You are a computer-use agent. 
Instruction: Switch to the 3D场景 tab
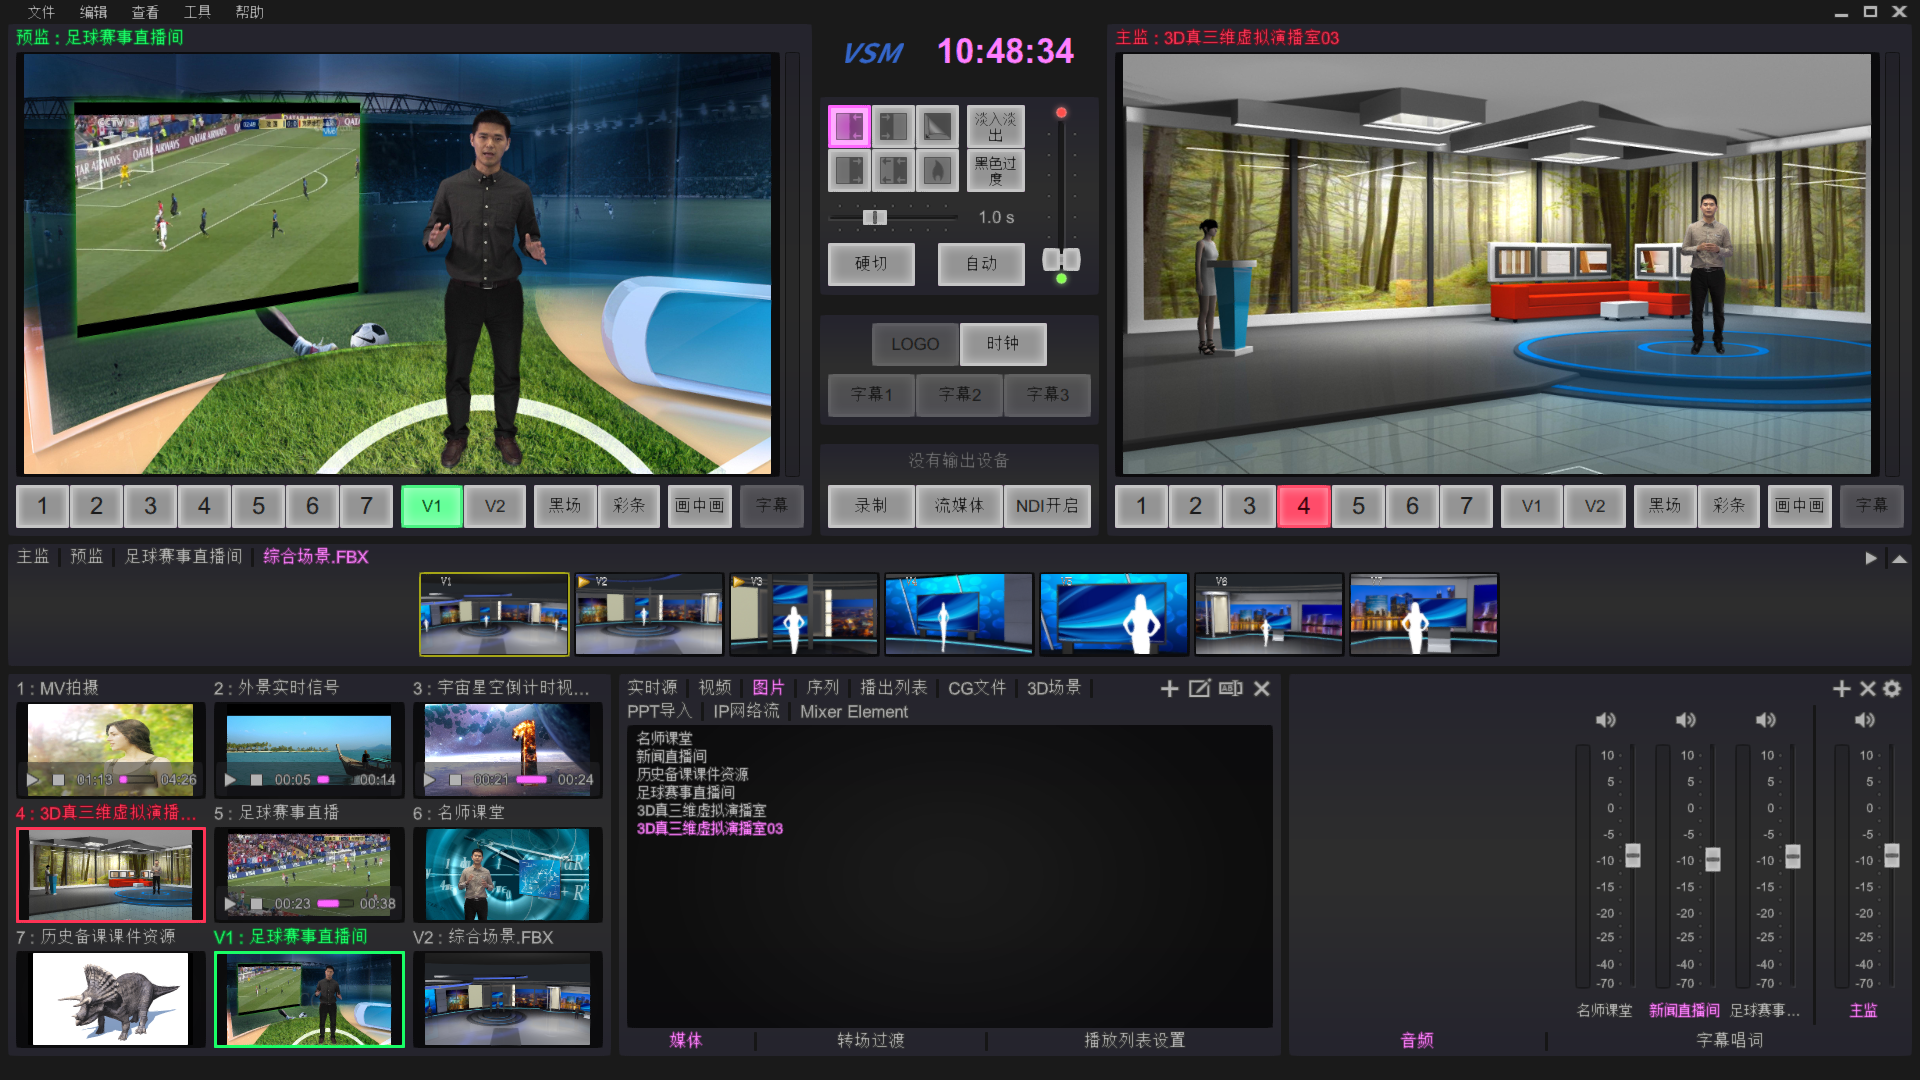(1054, 688)
